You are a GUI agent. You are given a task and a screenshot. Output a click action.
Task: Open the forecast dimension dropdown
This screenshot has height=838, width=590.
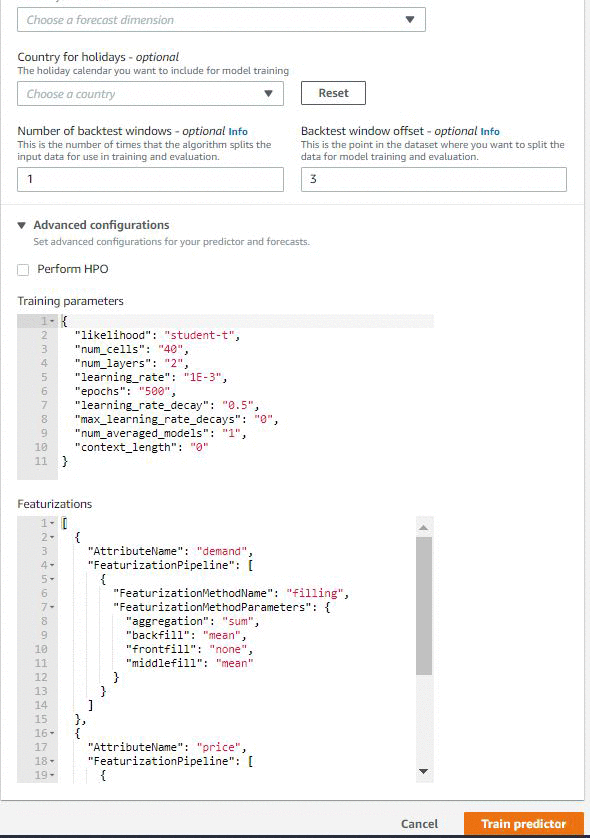[221, 20]
